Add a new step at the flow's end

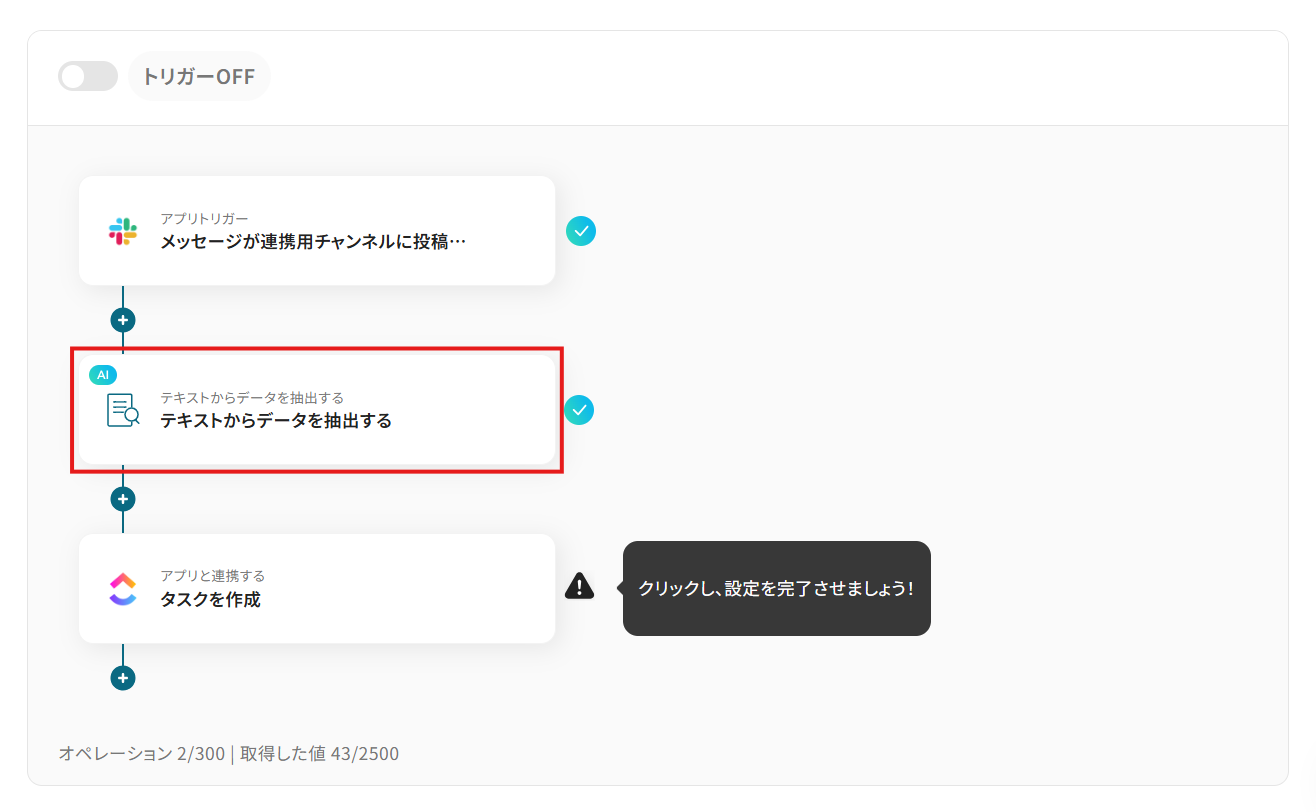pyautogui.click(x=123, y=678)
